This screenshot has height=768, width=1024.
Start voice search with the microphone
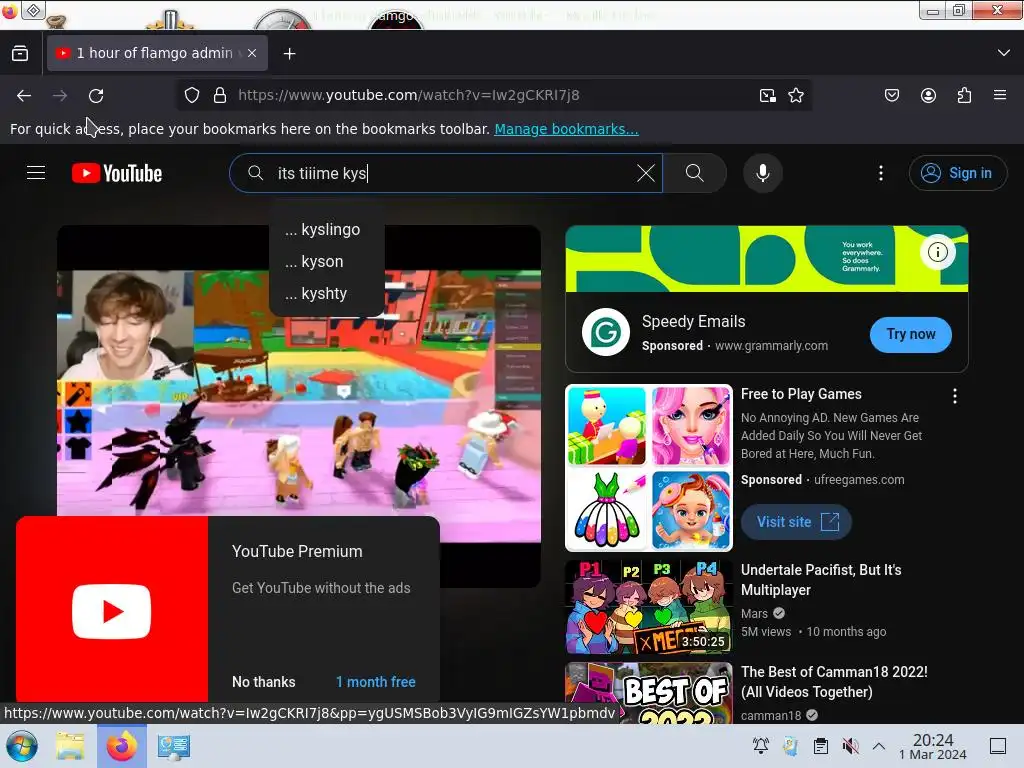coord(763,173)
